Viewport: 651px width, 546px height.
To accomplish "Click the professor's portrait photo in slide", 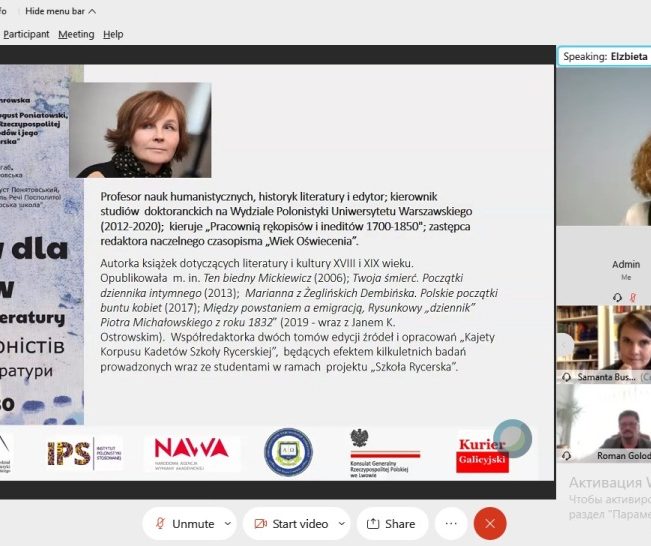I will tap(140, 130).
